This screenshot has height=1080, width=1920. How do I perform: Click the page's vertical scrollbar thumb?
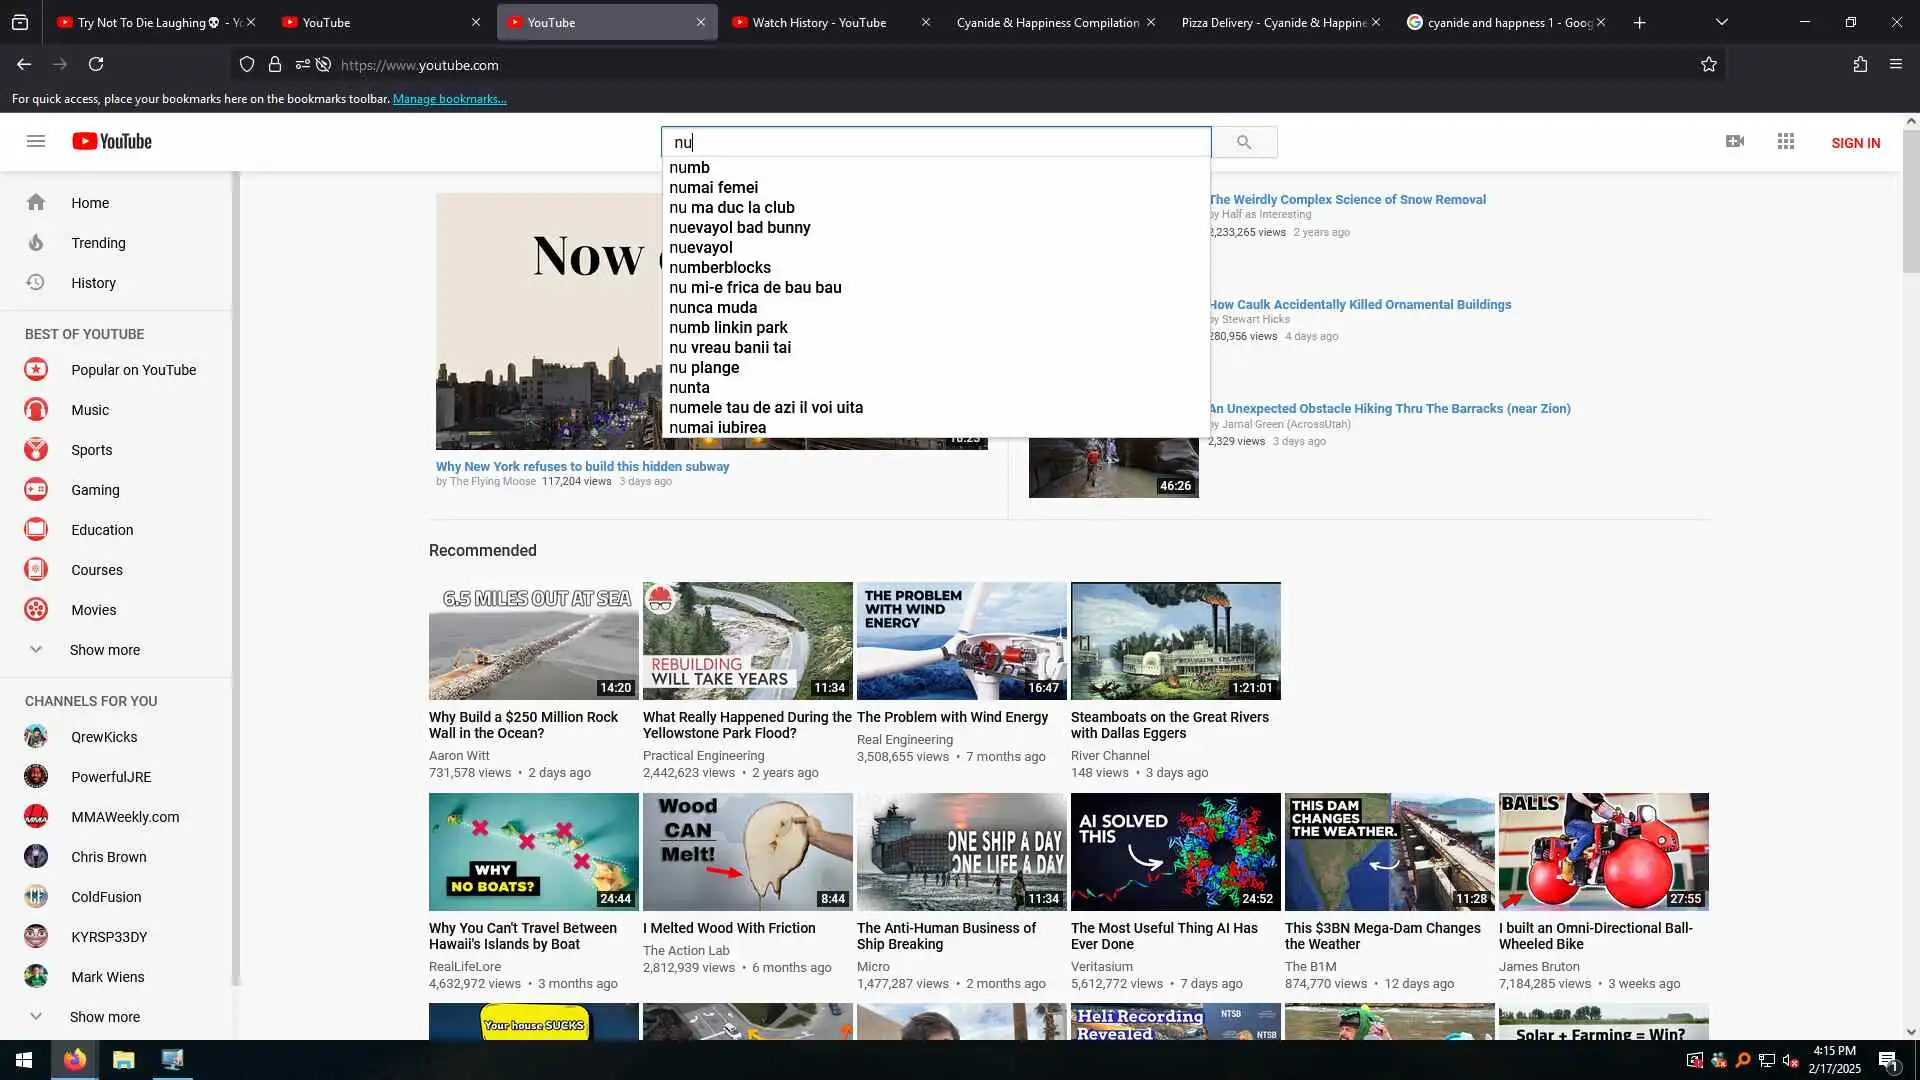click(1911, 200)
